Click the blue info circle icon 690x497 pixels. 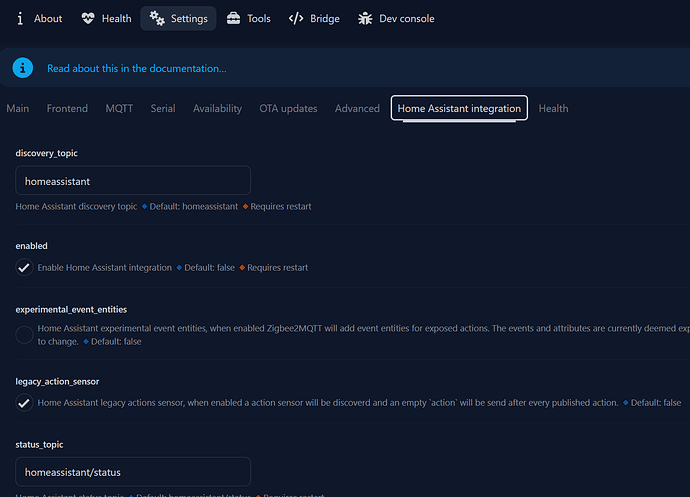23,68
